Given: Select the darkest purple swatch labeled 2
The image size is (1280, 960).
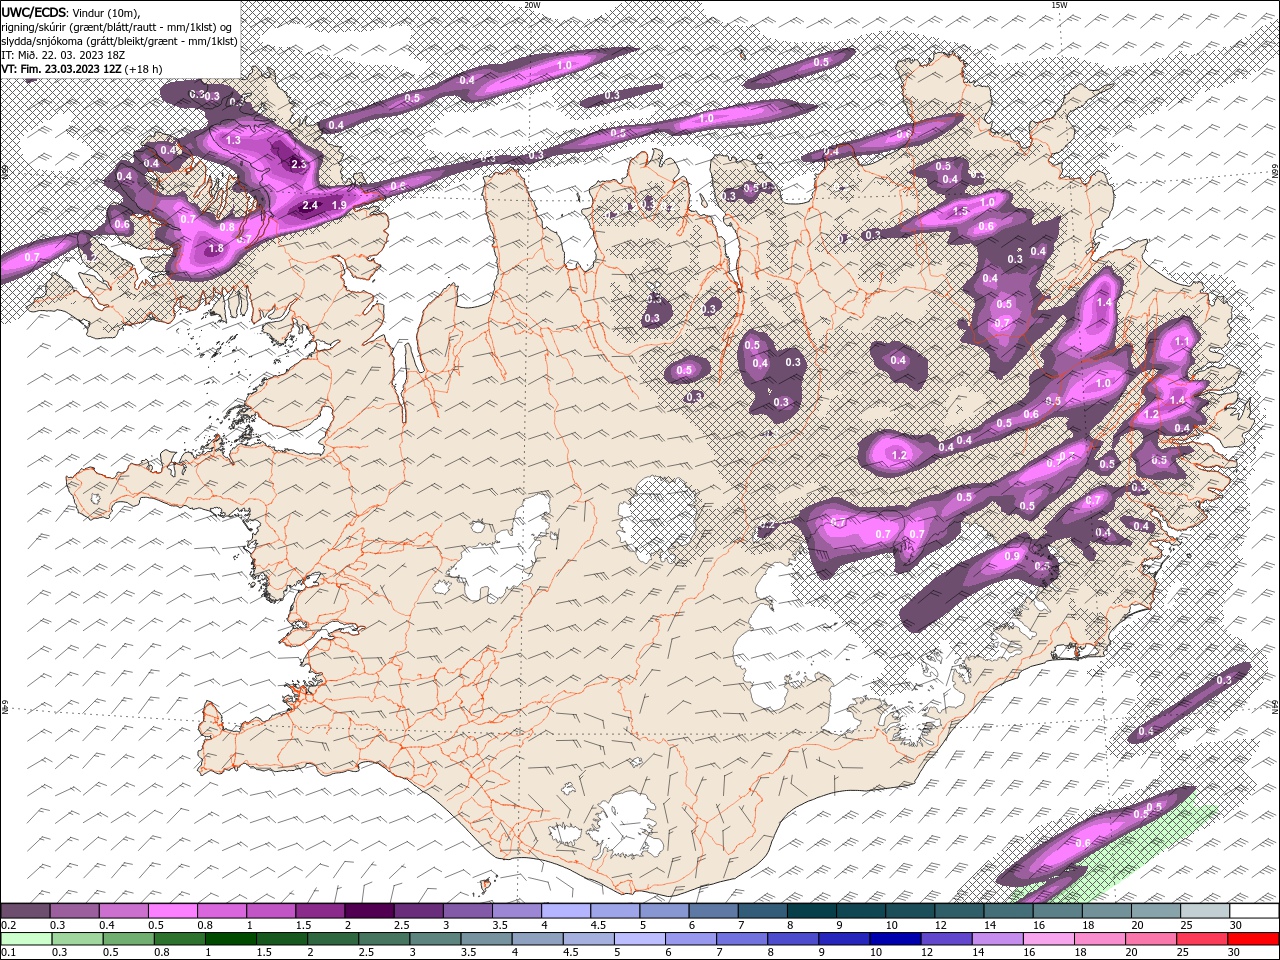Looking at the screenshot, I should pyautogui.click(x=368, y=911).
